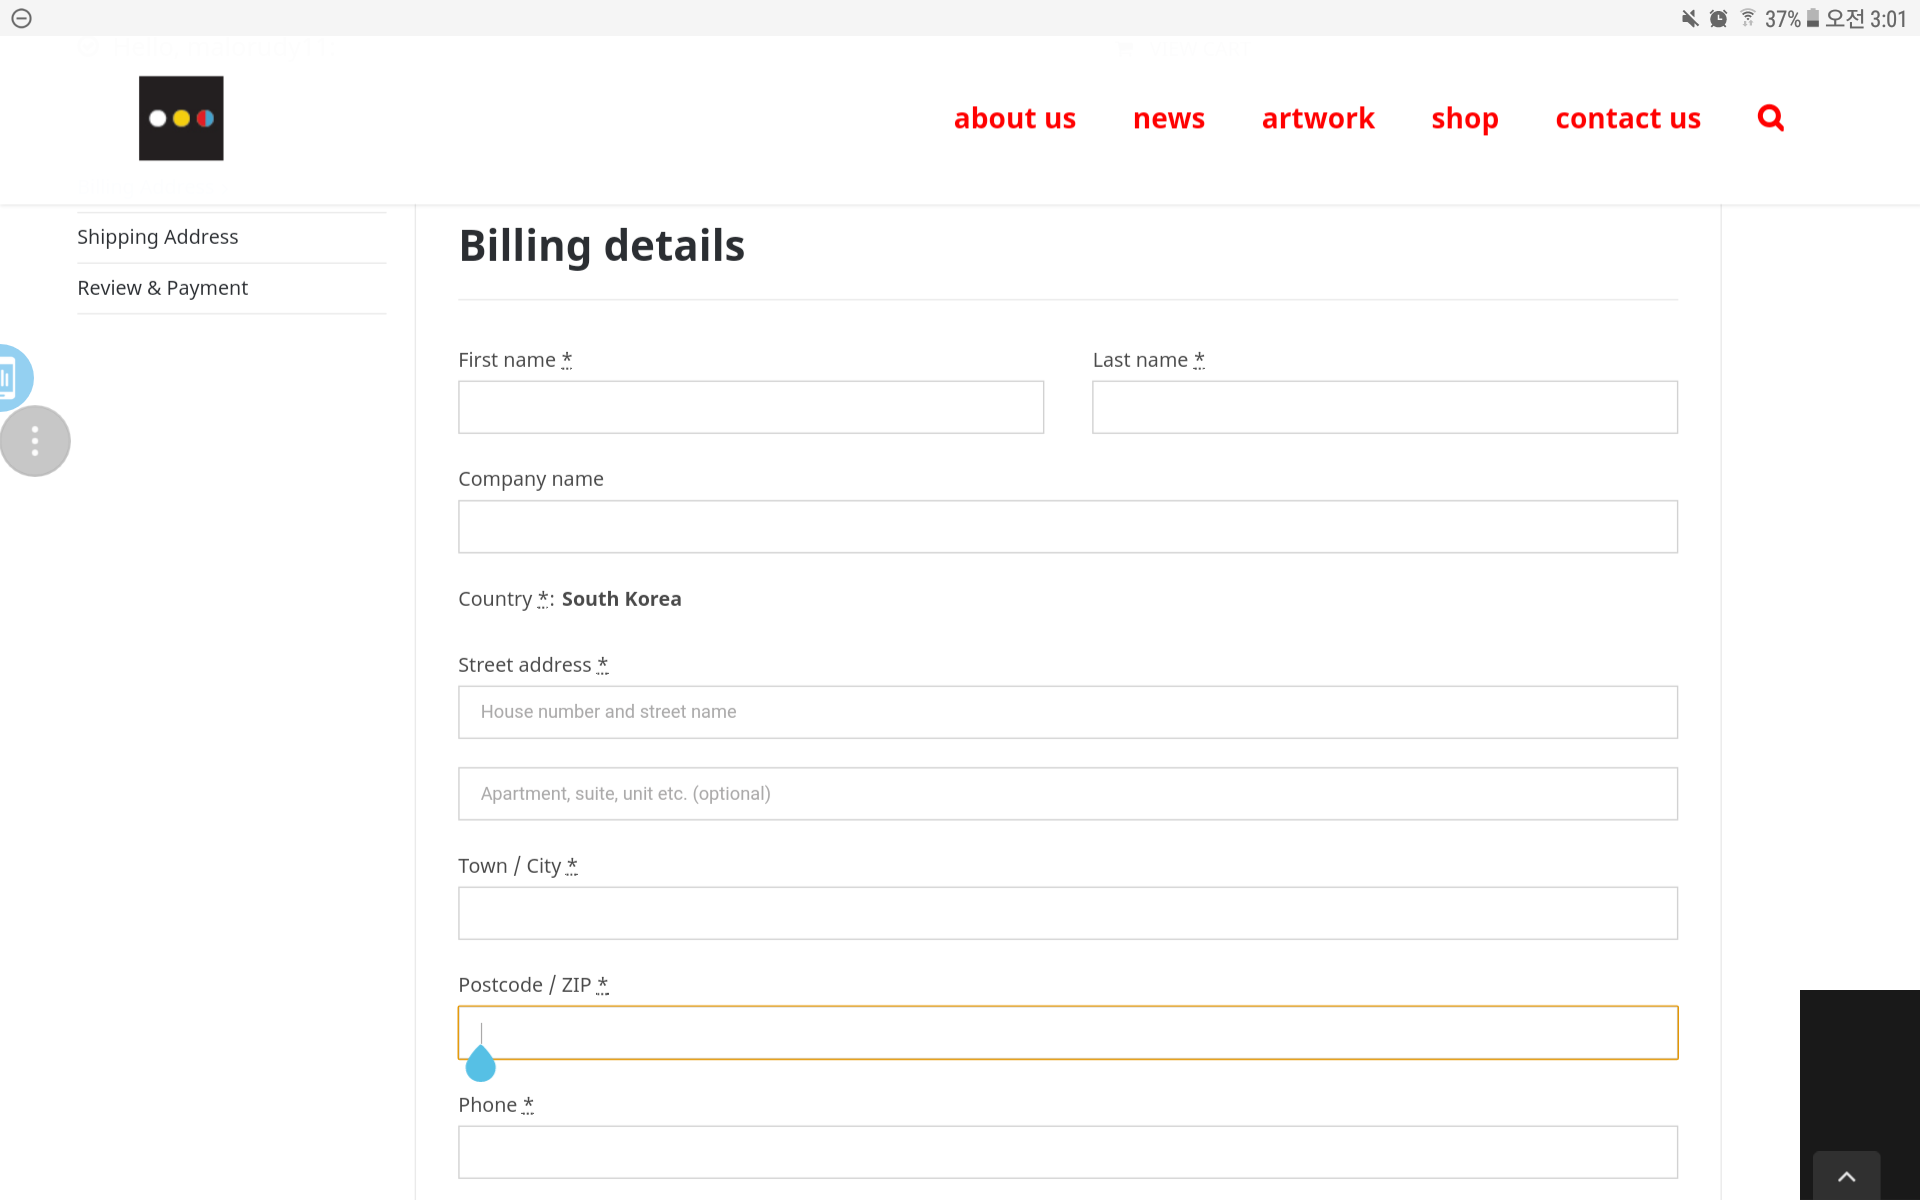Open the about us menu
Image resolution: width=1920 pixels, height=1200 pixels.
pos(1014,118)
